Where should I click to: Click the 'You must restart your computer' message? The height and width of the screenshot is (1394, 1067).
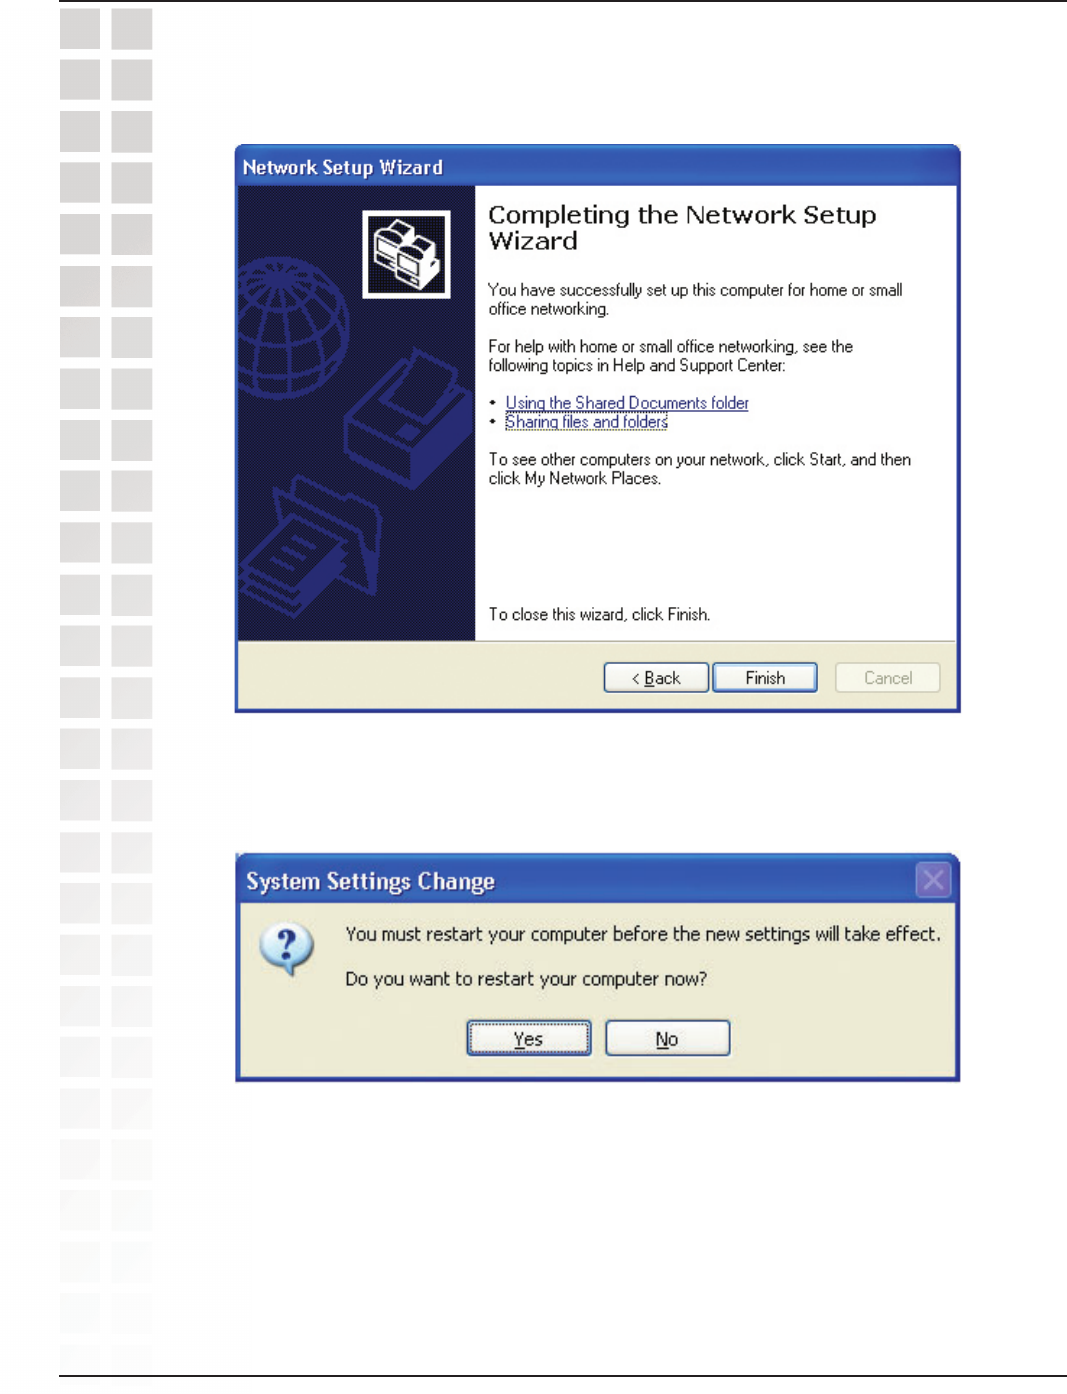tap(643, 934)
